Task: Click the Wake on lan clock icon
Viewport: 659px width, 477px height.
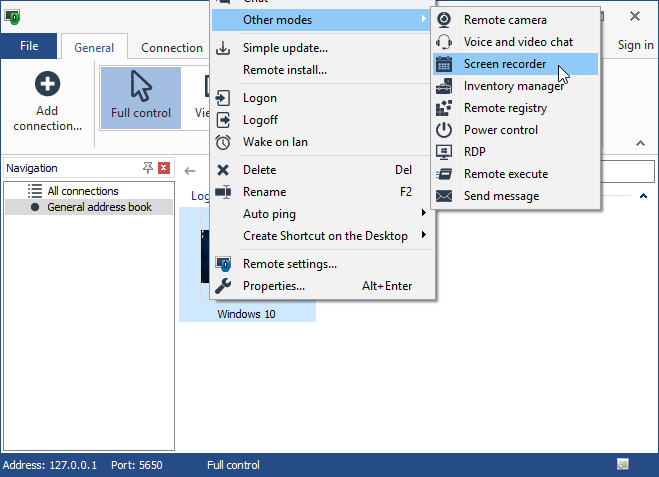Action: (224, 142)
